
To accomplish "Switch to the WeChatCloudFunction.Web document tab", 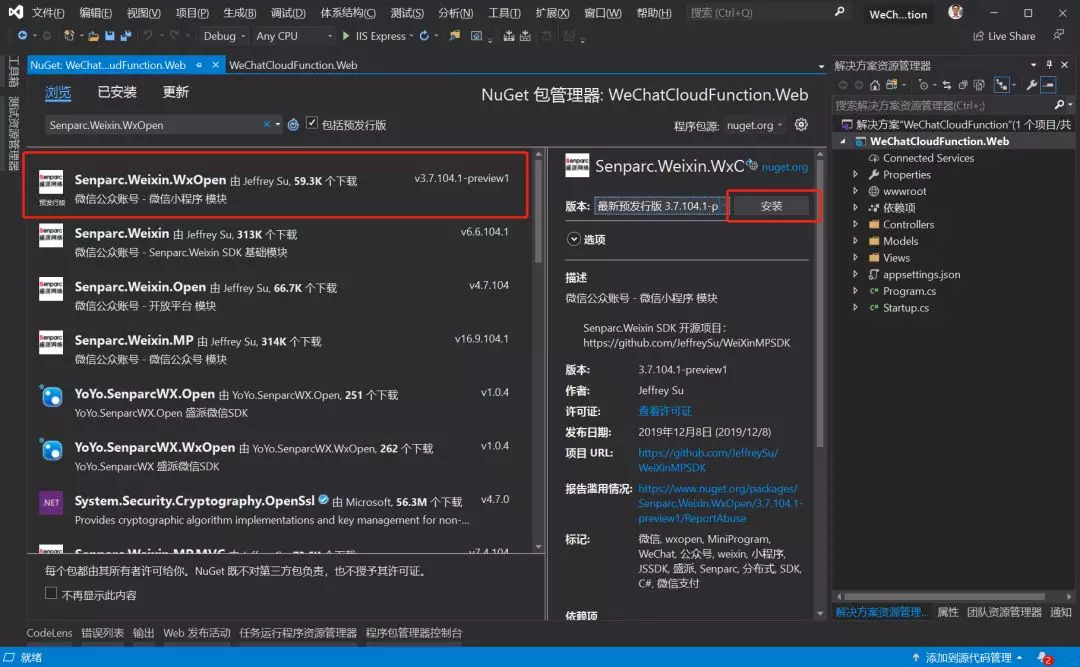I will coord(293,65).
